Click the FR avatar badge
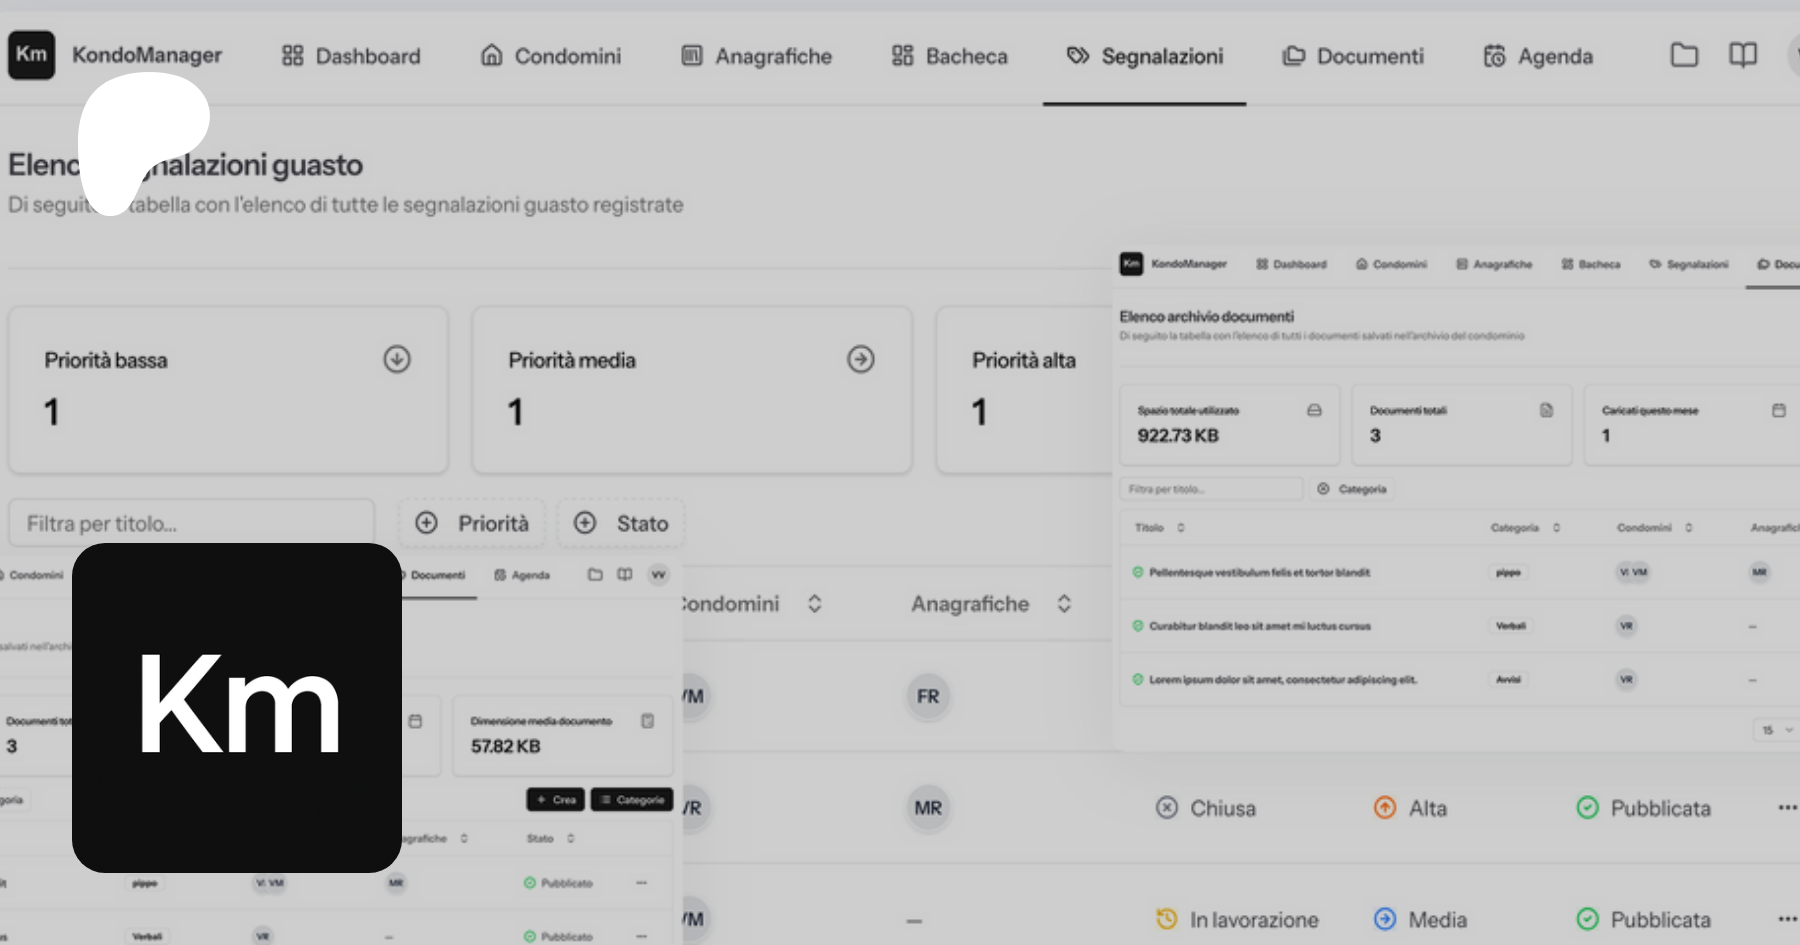 coord(928,696)
